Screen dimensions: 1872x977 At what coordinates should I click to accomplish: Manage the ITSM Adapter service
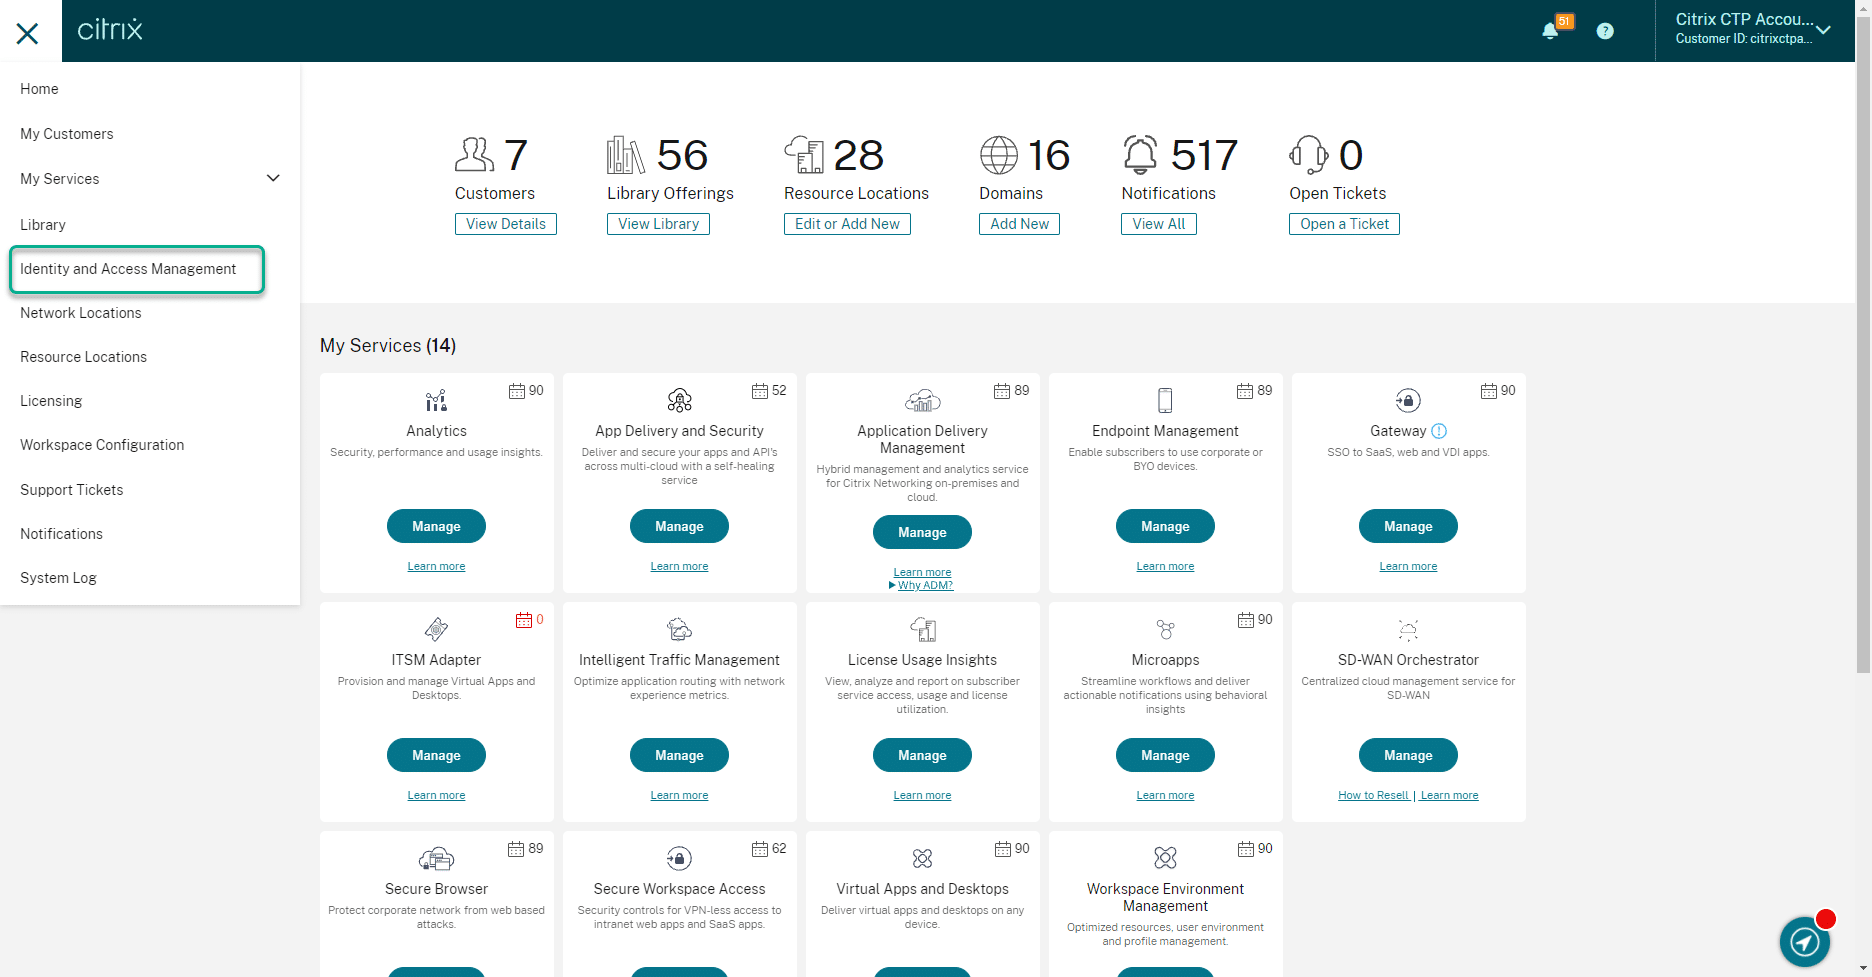click(436, 755)
